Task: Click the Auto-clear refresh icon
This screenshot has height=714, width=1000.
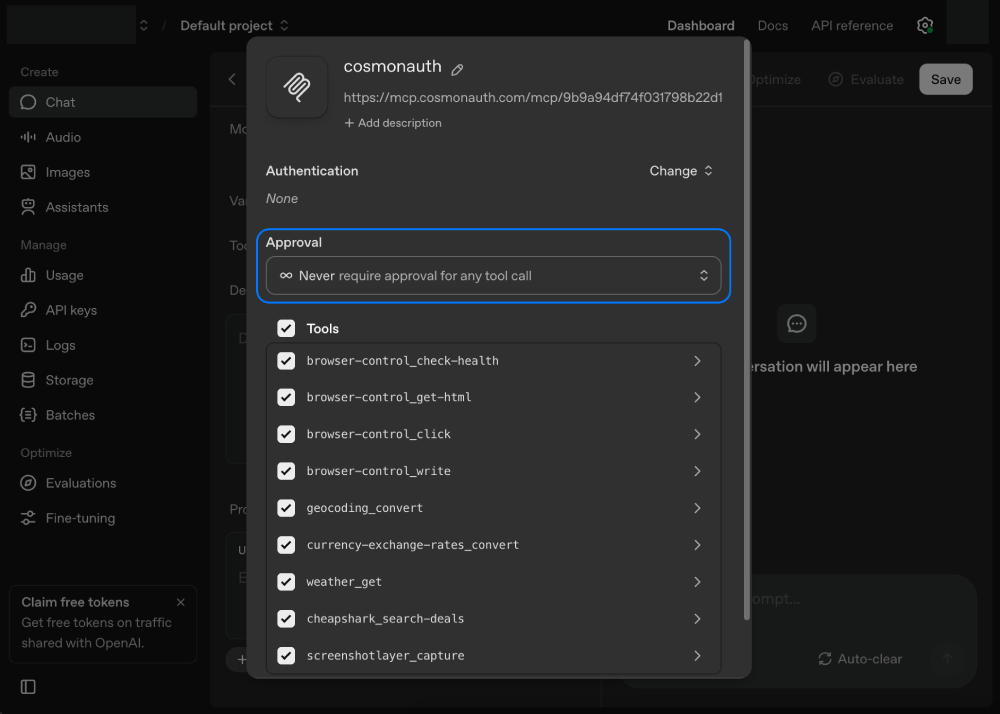Action: (x=825, y=659)
